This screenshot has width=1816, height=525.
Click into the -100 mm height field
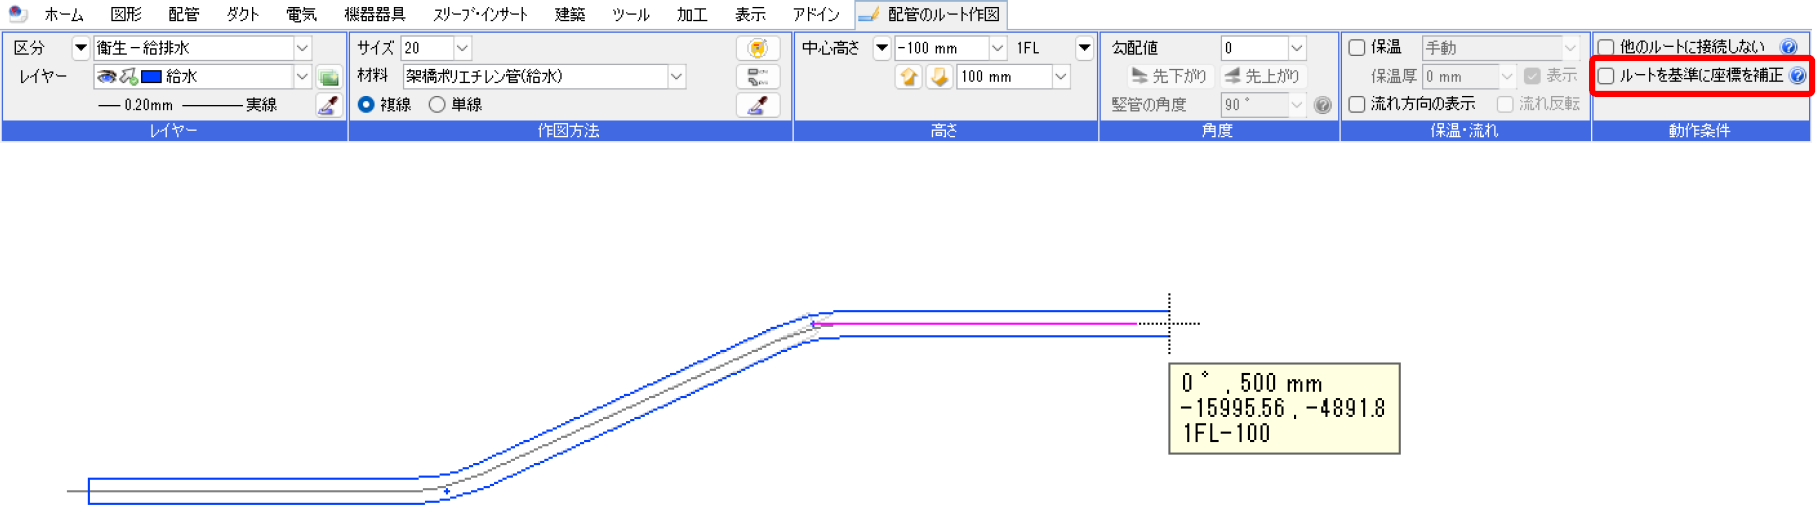click(x=941, y=47)
